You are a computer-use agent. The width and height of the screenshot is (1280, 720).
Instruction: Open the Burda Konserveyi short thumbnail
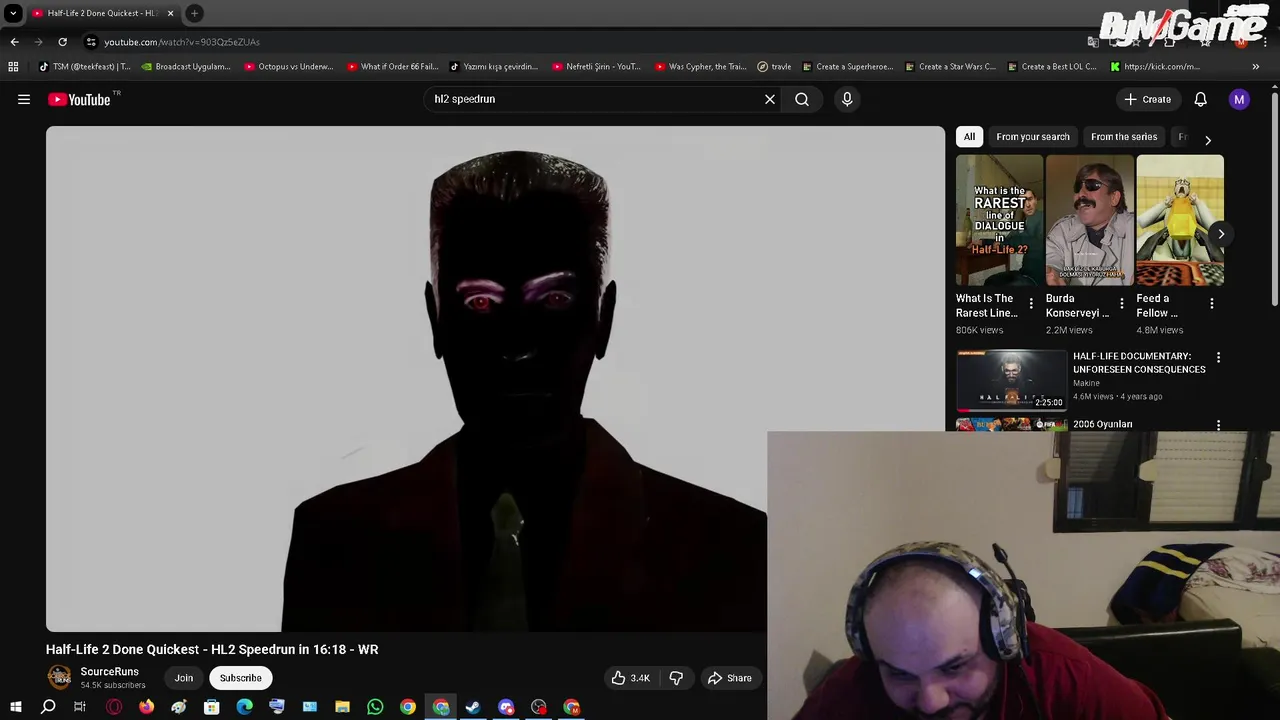1089,221
